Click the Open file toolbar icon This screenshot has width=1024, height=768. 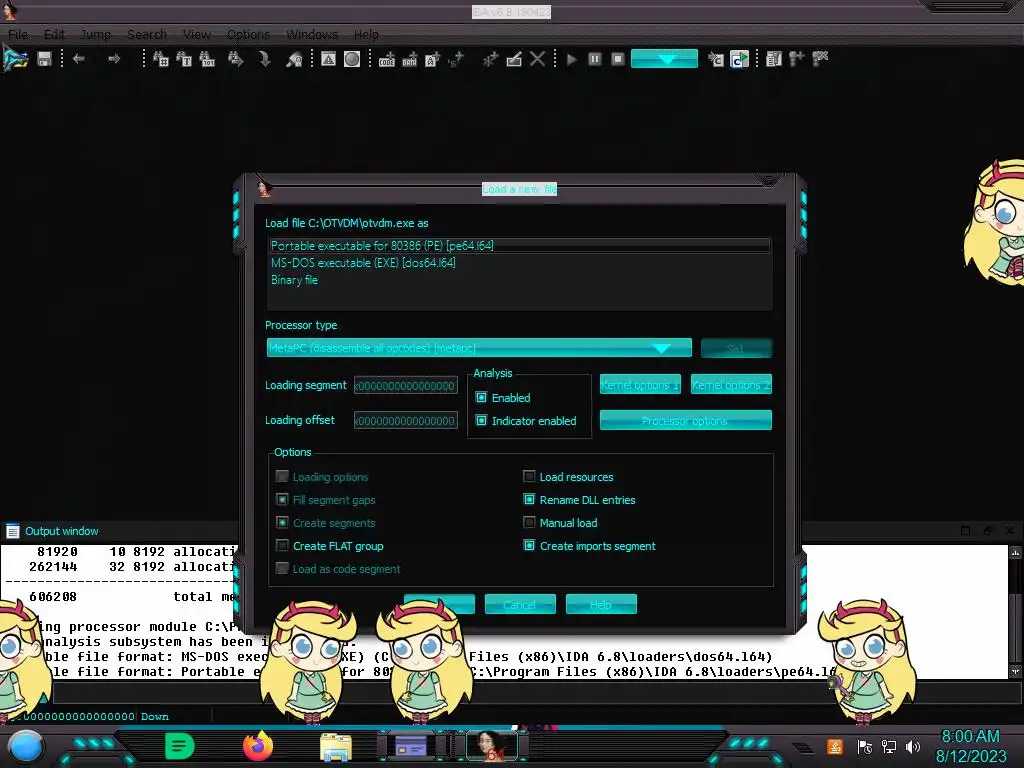click(16, 59)
